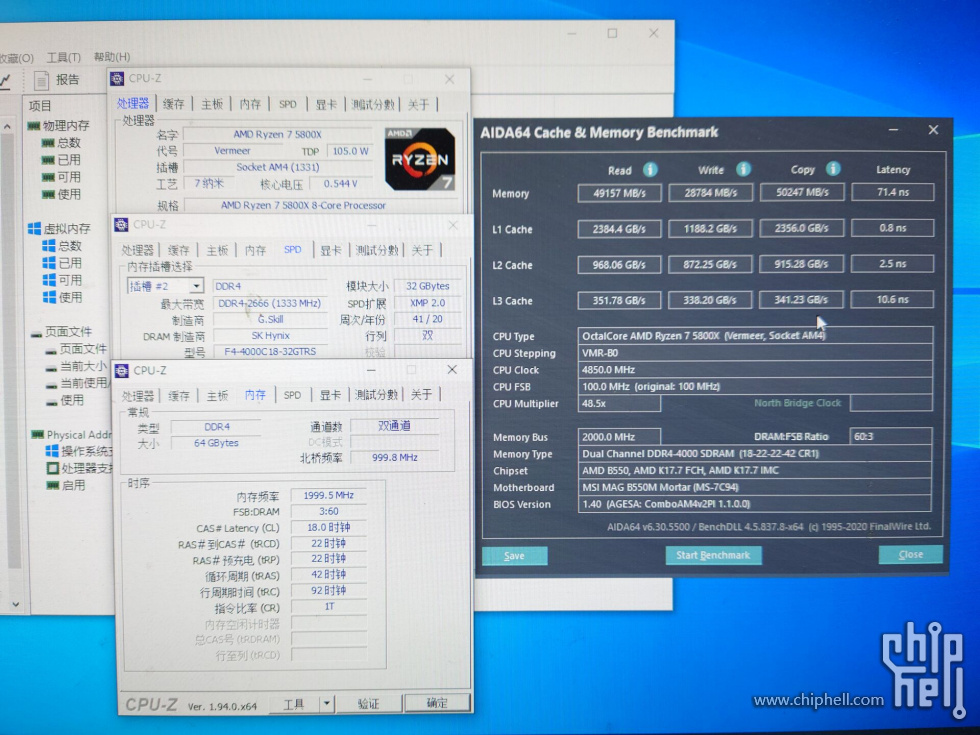
Task: Switch to the SPD tab in CPU-Z
Action: coord(292,394)
